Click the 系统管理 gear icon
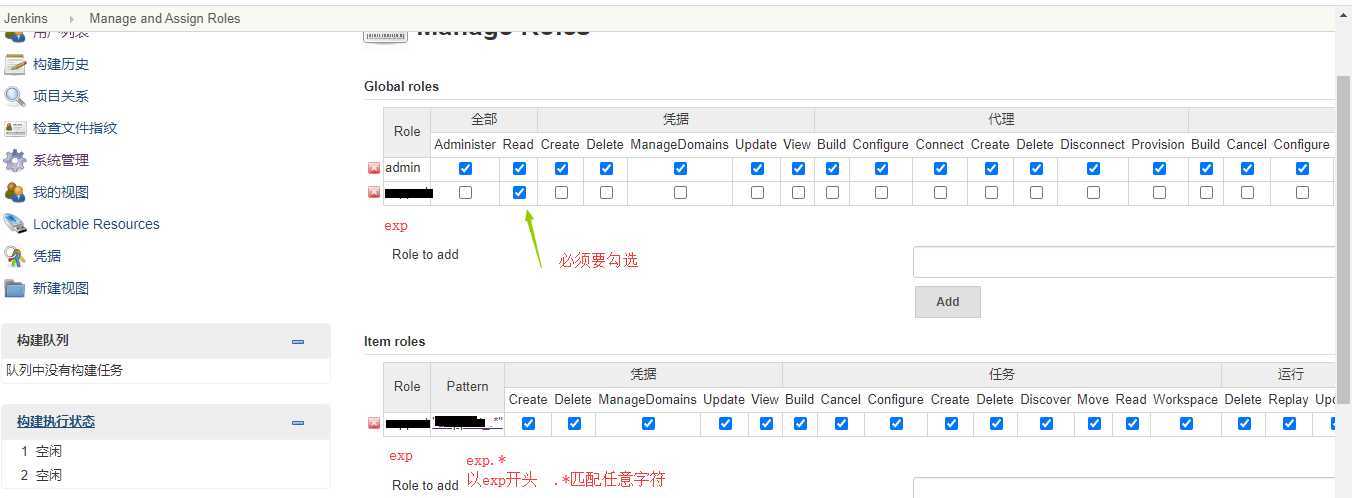 tap(15, 160)
